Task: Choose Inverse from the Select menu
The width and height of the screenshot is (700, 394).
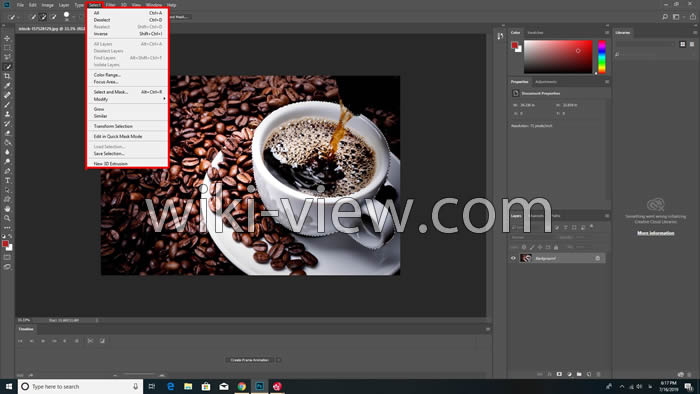Action: 127,34
